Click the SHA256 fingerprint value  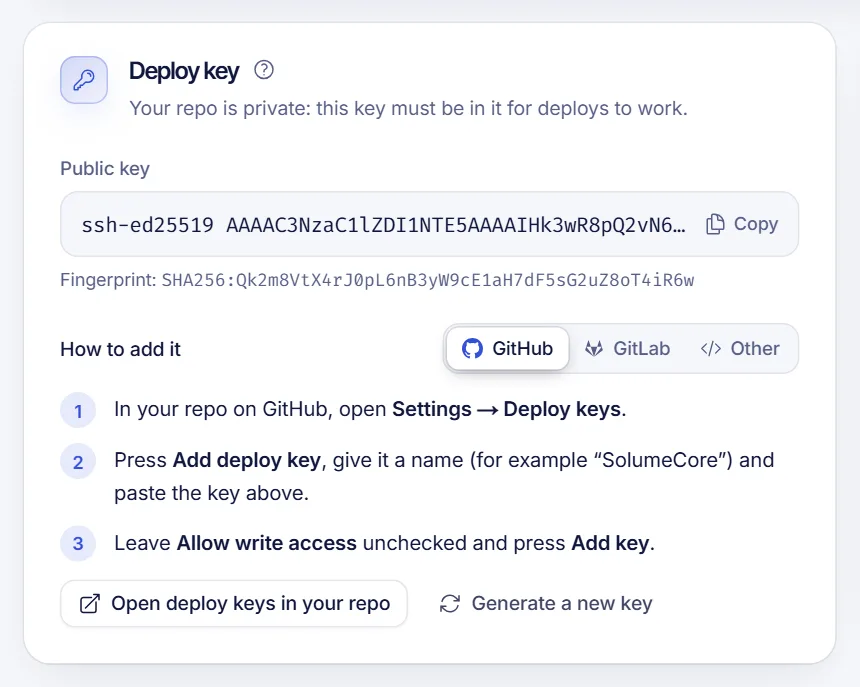pyautogui.click(x=428, y=280)
